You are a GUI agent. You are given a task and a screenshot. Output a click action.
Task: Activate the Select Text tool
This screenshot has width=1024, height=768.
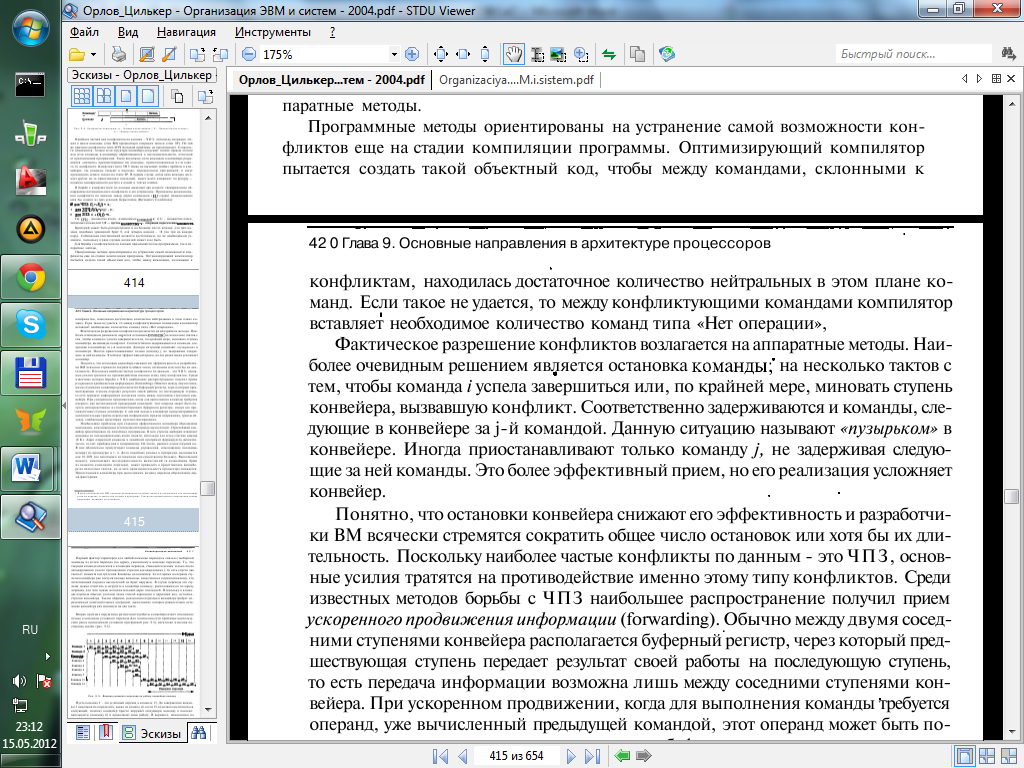click(537, 54)
